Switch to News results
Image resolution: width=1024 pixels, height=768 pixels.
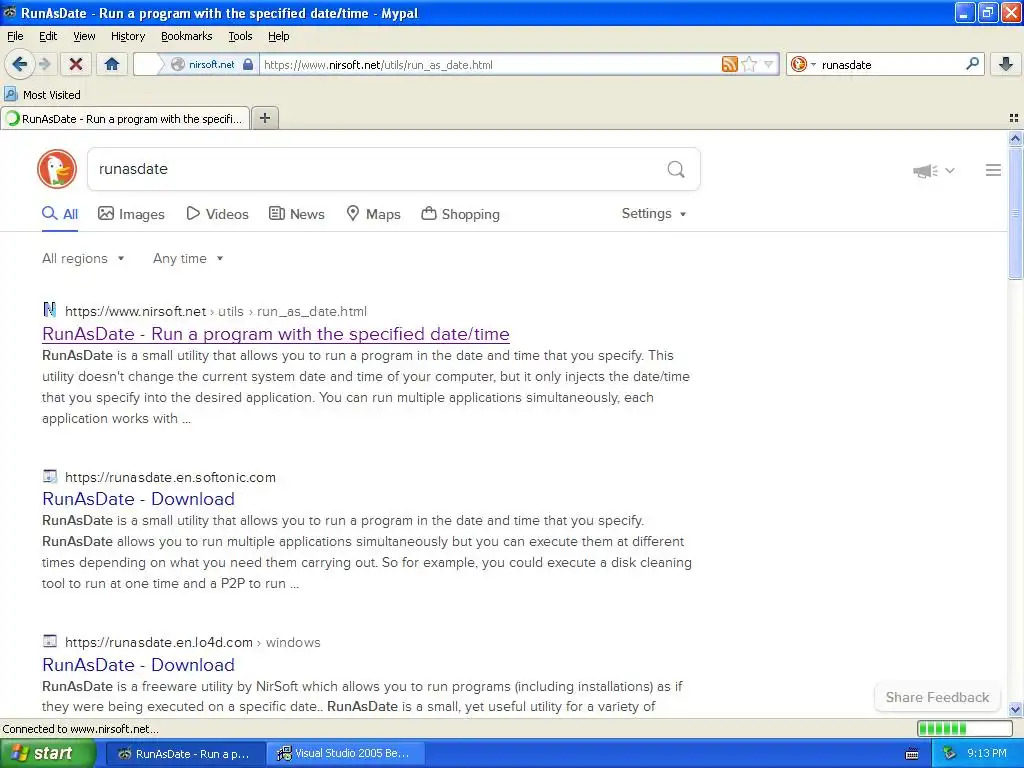tap(297, 214)
